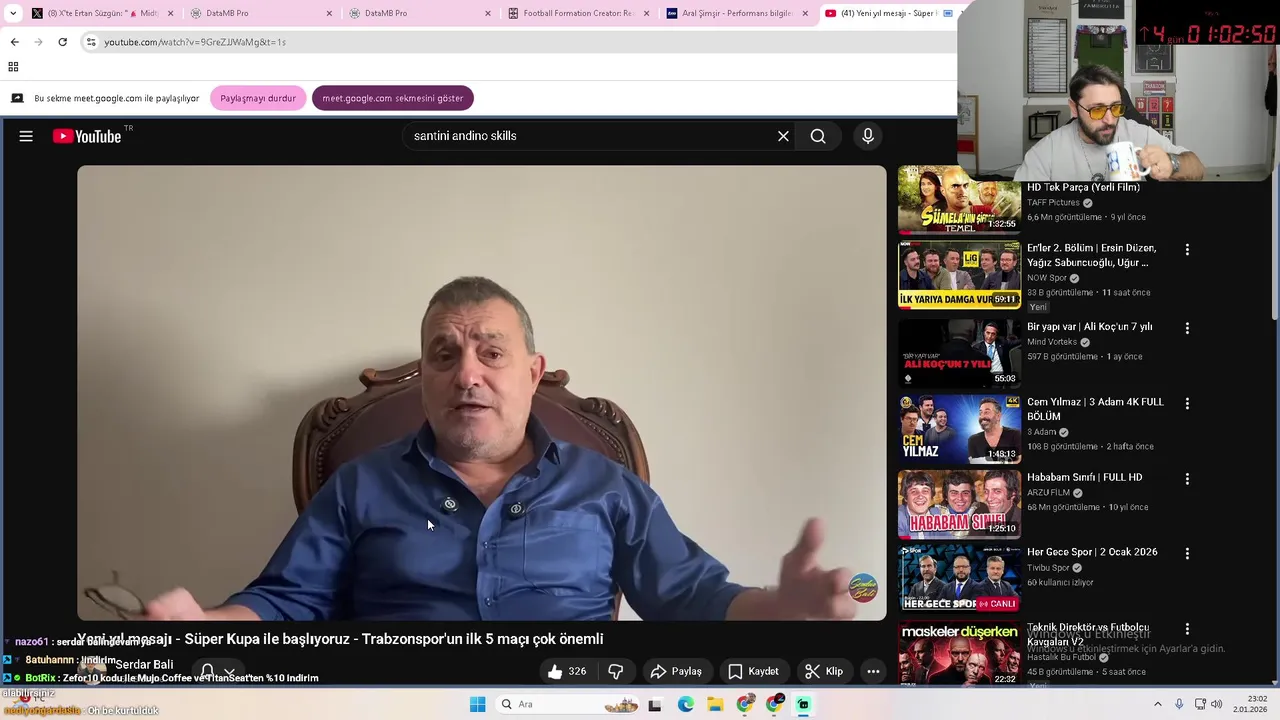This screenshot has height=720, width=1280.
Task: Stop sharing with Paylaşmayı durdur
Action: pos(258,98)
